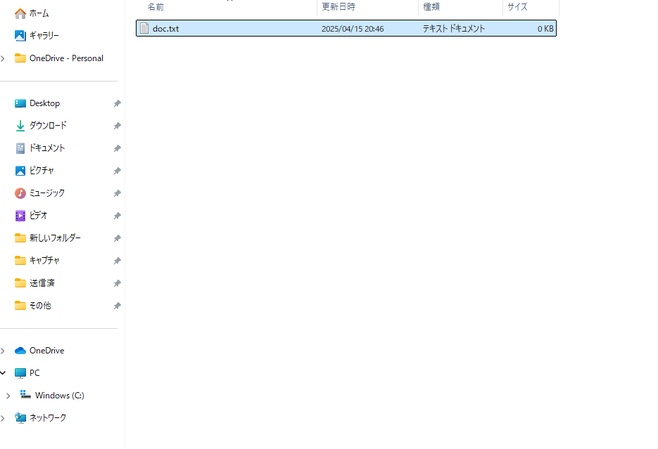Screen dimensions: 658x449
Task: Select the 新しいフォルダー folder icon
Action: click(x=20, y=238)
